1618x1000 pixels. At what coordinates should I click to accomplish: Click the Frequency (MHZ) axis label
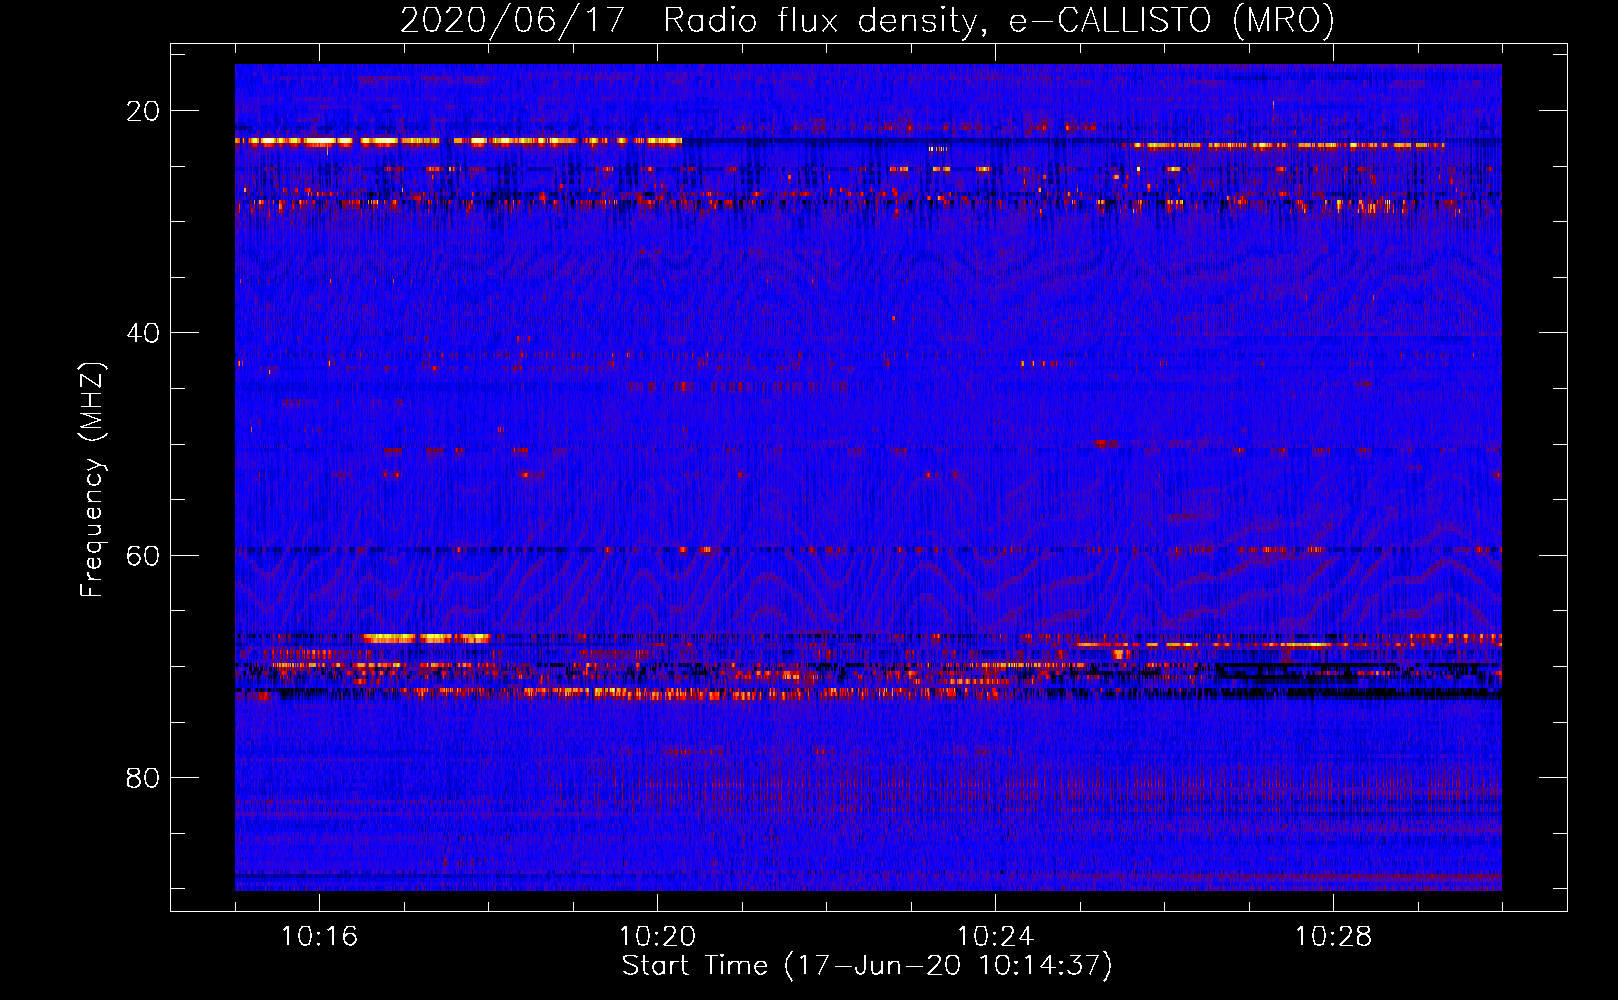(92, 480)
